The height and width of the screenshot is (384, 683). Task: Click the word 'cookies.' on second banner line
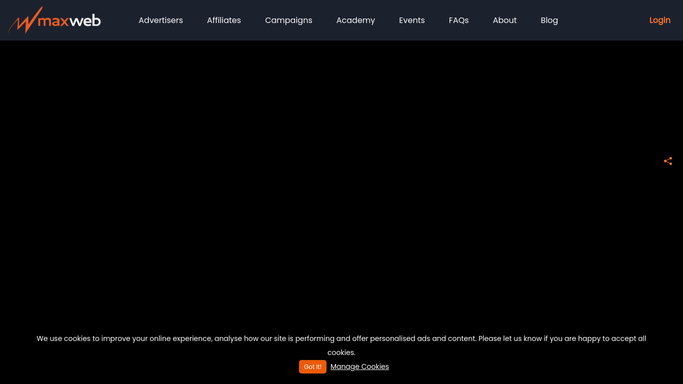[x=341, y=352]
